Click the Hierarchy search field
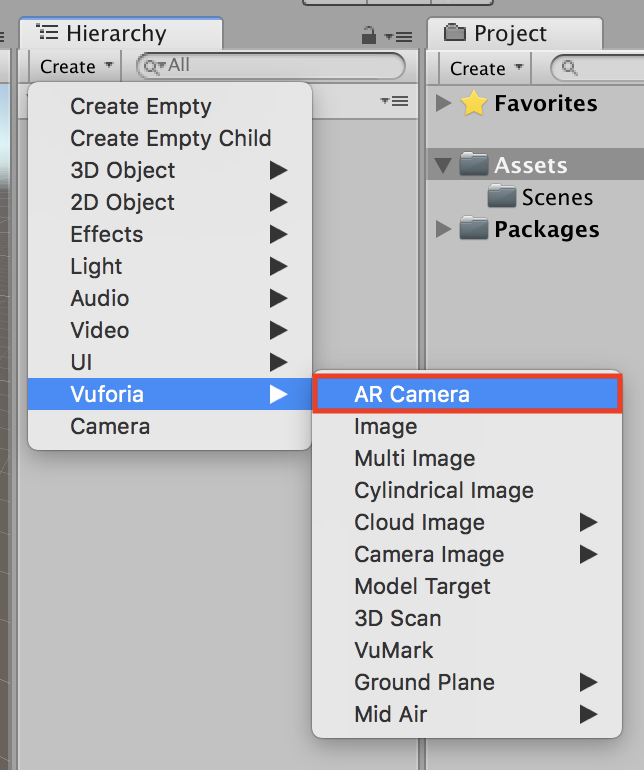This screenshot has width=644, height=770. pos(280,66)
